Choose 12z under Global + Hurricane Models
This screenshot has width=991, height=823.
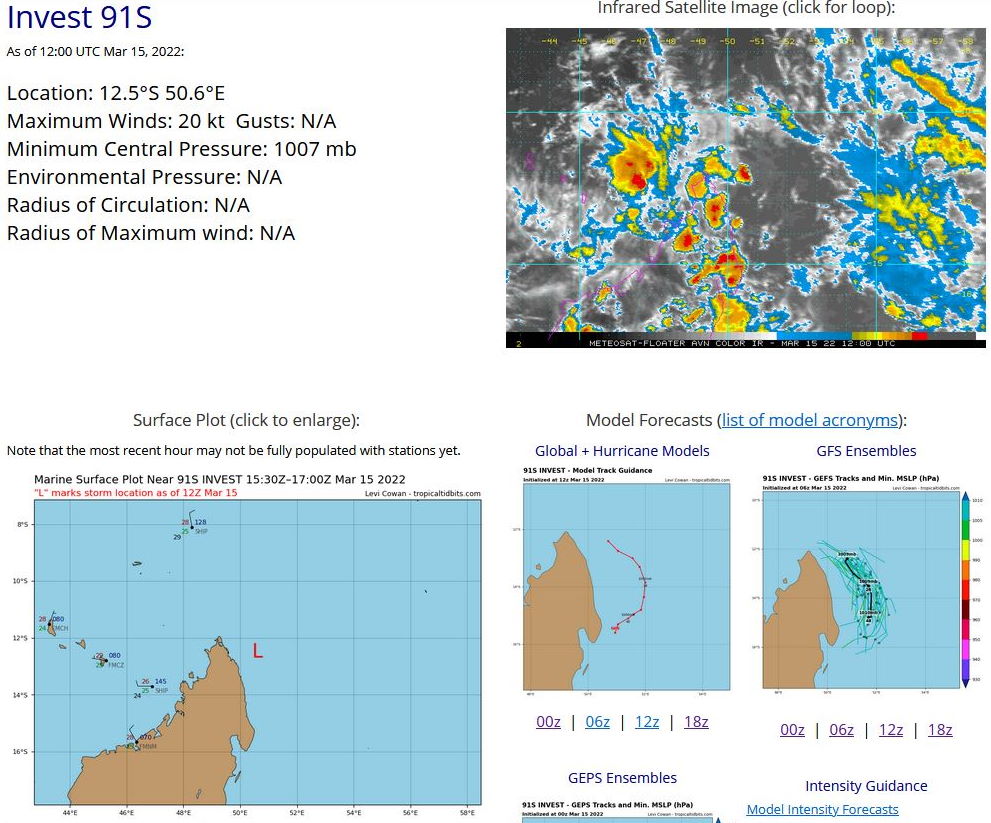(x=647, y=722)
